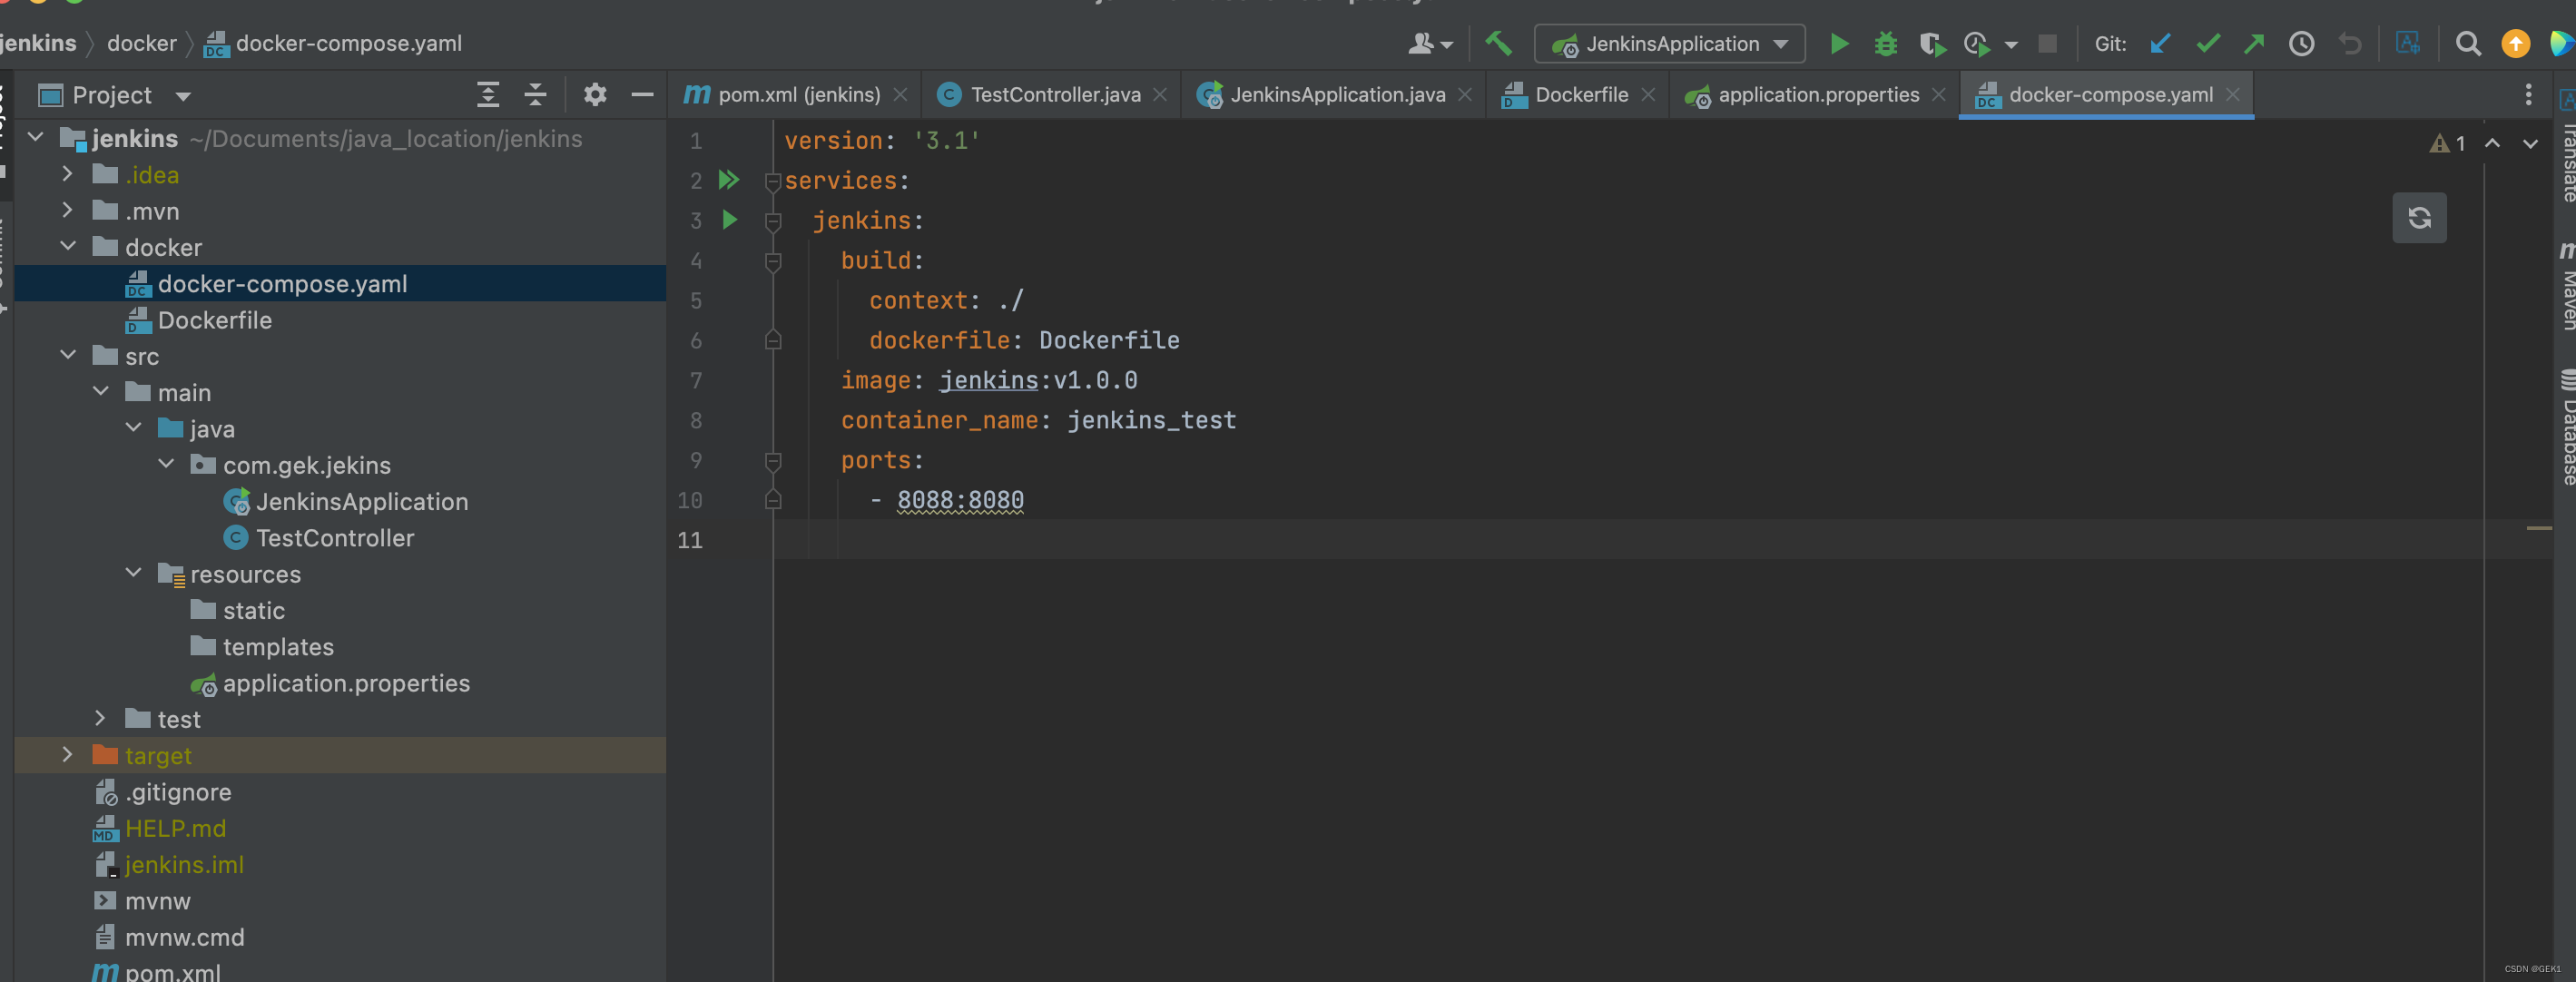
Task: Expand the target folder
Action: pyautogui.click(x=67, y=755)
